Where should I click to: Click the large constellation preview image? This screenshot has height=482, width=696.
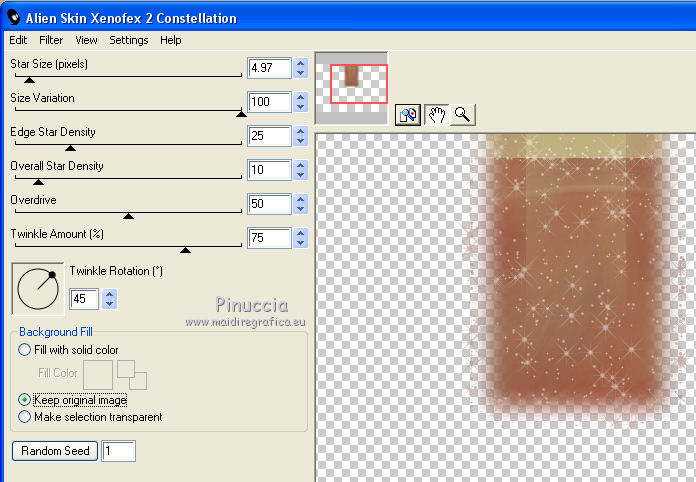pos(506,308)
